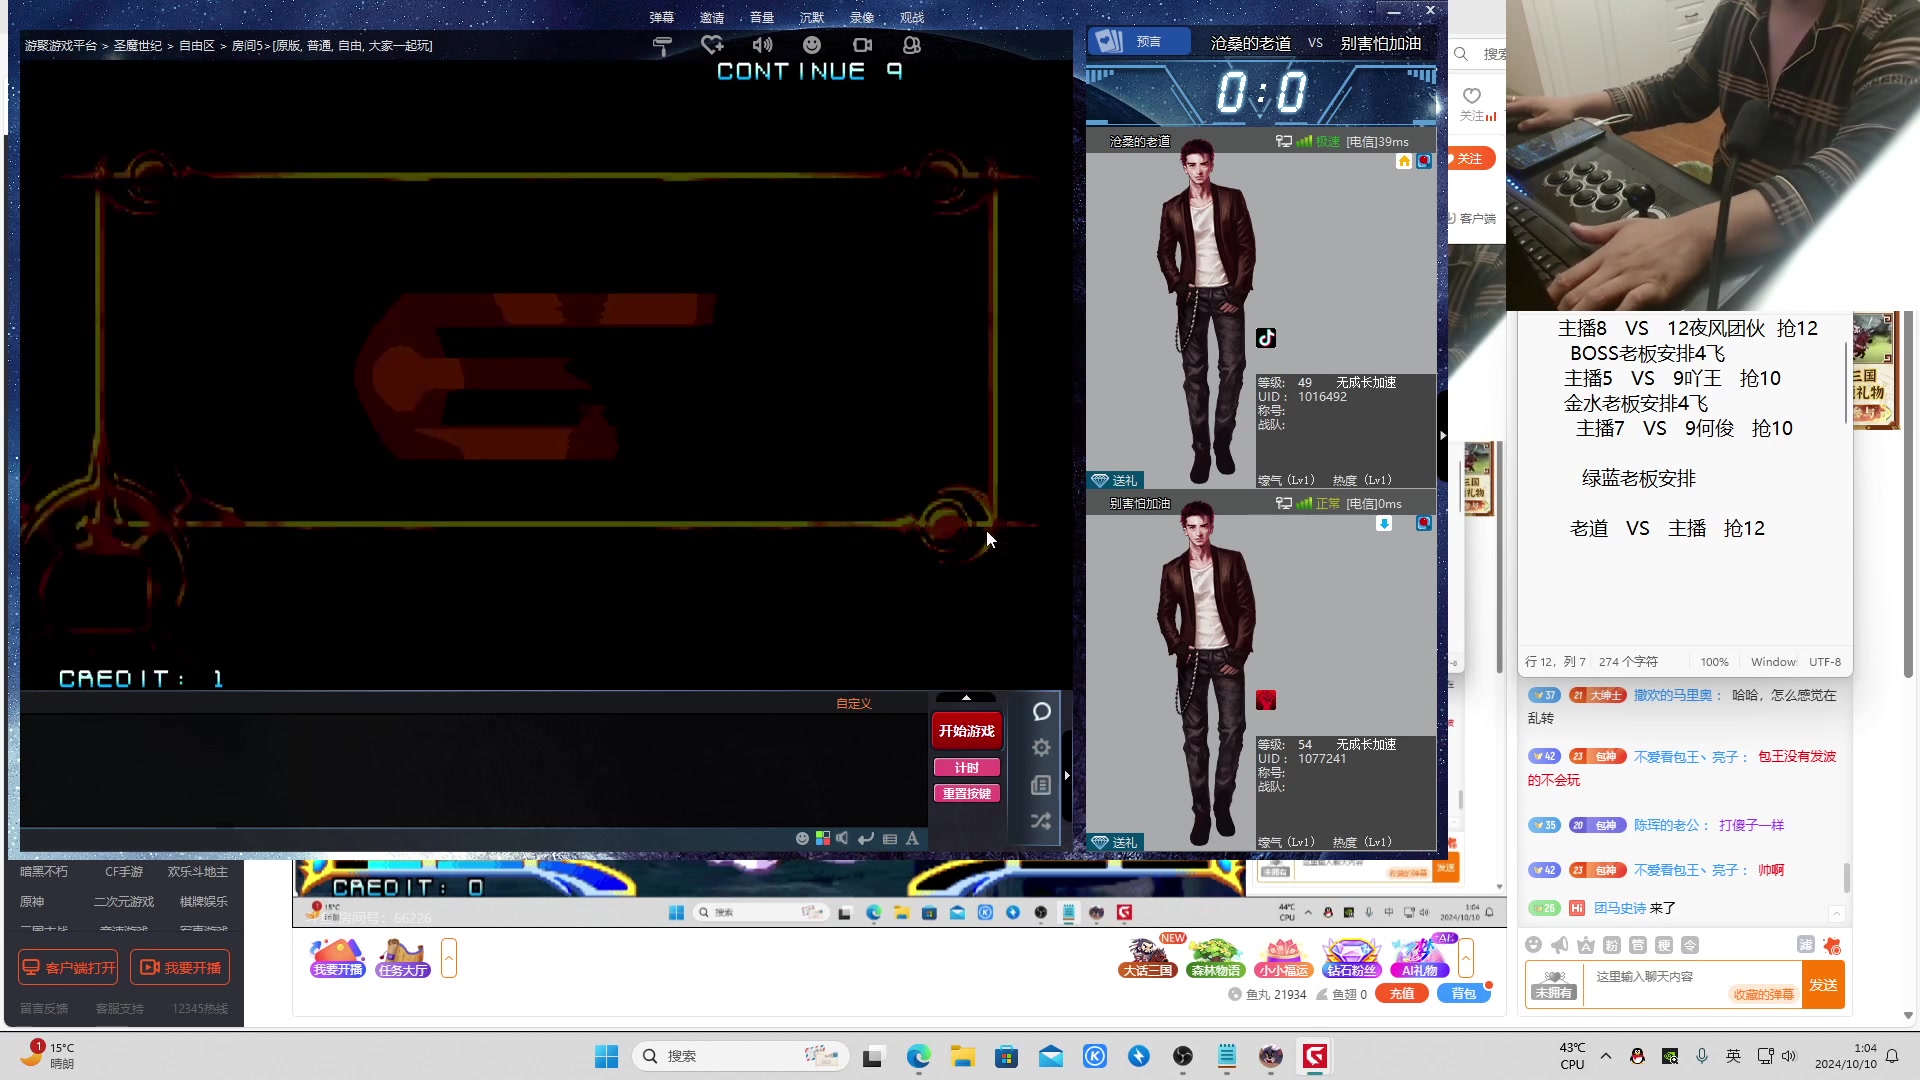
Task: Expand the left carousel arrow beside 任务大厅
Action: 449,958
